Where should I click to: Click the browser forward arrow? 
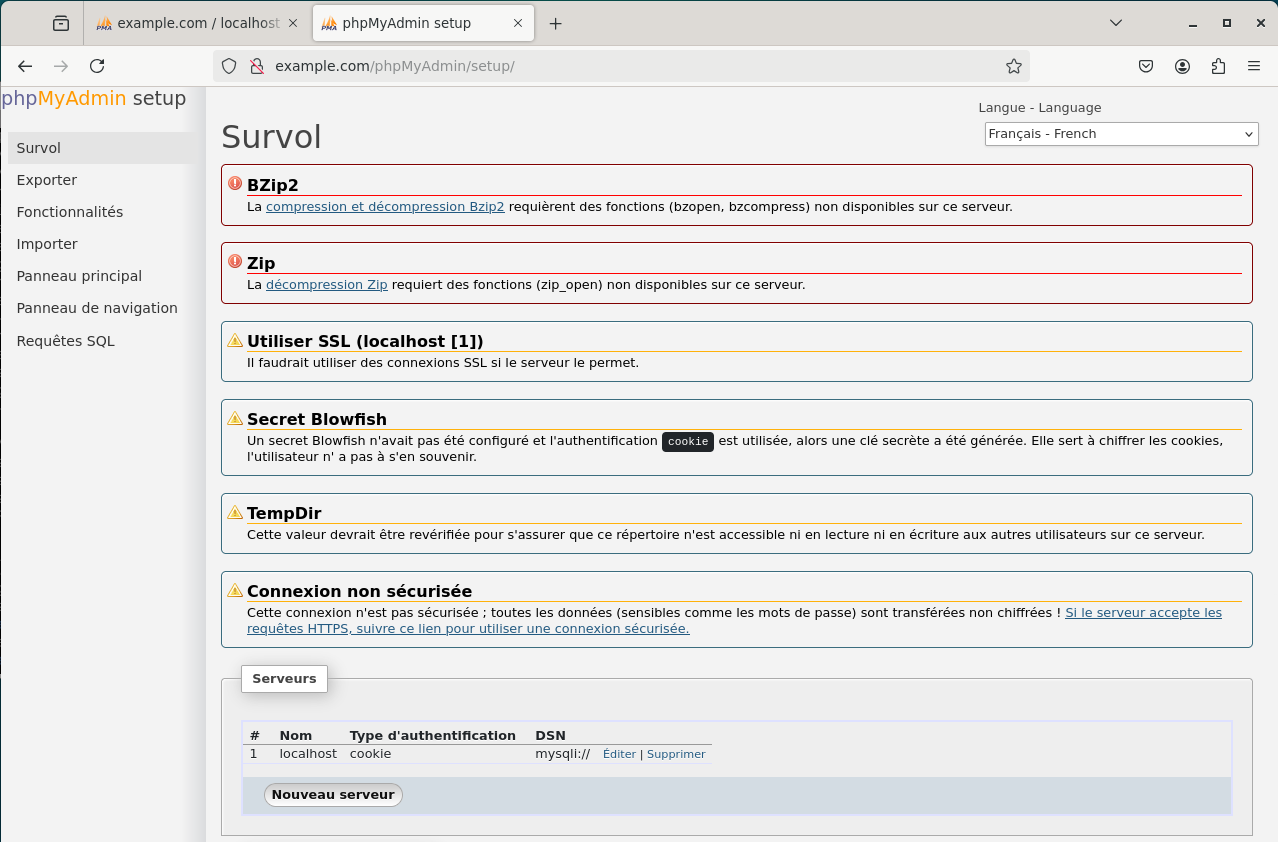[x=61, y=66]
